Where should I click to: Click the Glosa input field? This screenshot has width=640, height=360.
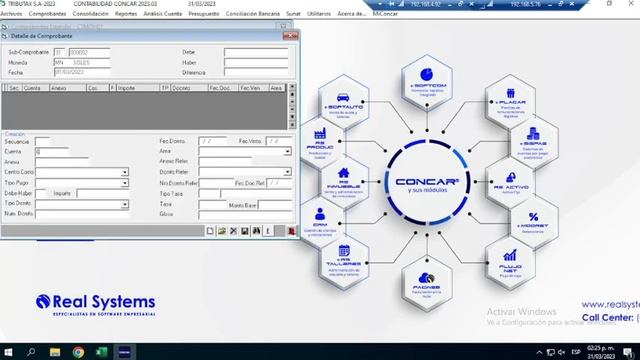click(245, 214)
